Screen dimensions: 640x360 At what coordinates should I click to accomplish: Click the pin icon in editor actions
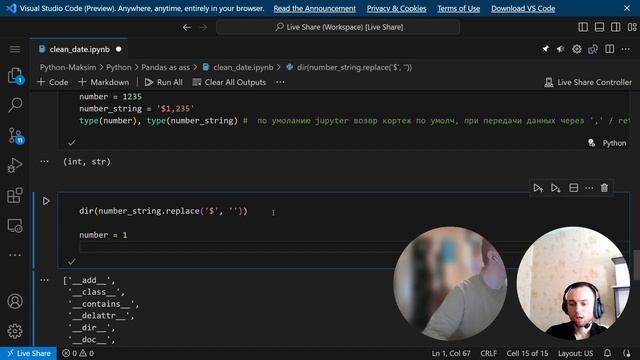[x=545, y=49]
